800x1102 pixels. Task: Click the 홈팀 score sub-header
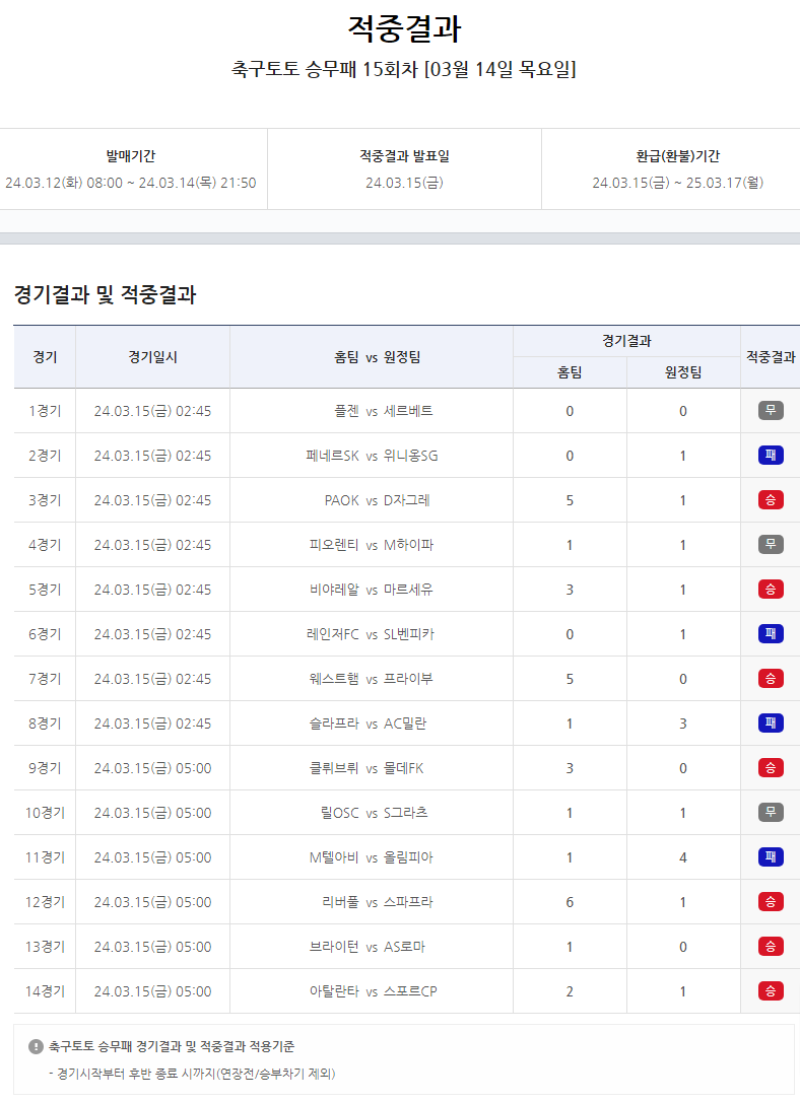coord(569,372)
